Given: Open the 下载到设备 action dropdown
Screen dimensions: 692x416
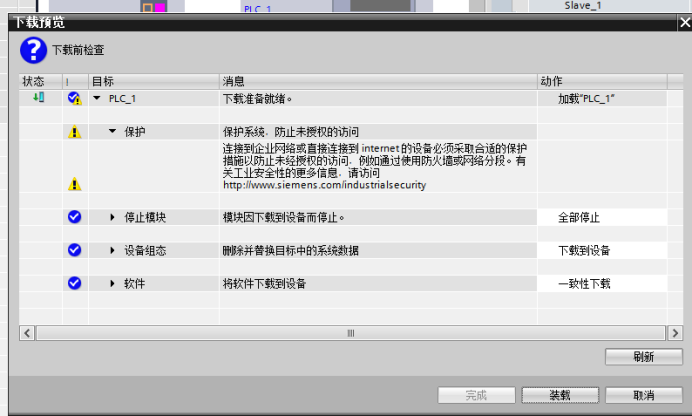Looking at the screenshot, I should tap(602, 251).
